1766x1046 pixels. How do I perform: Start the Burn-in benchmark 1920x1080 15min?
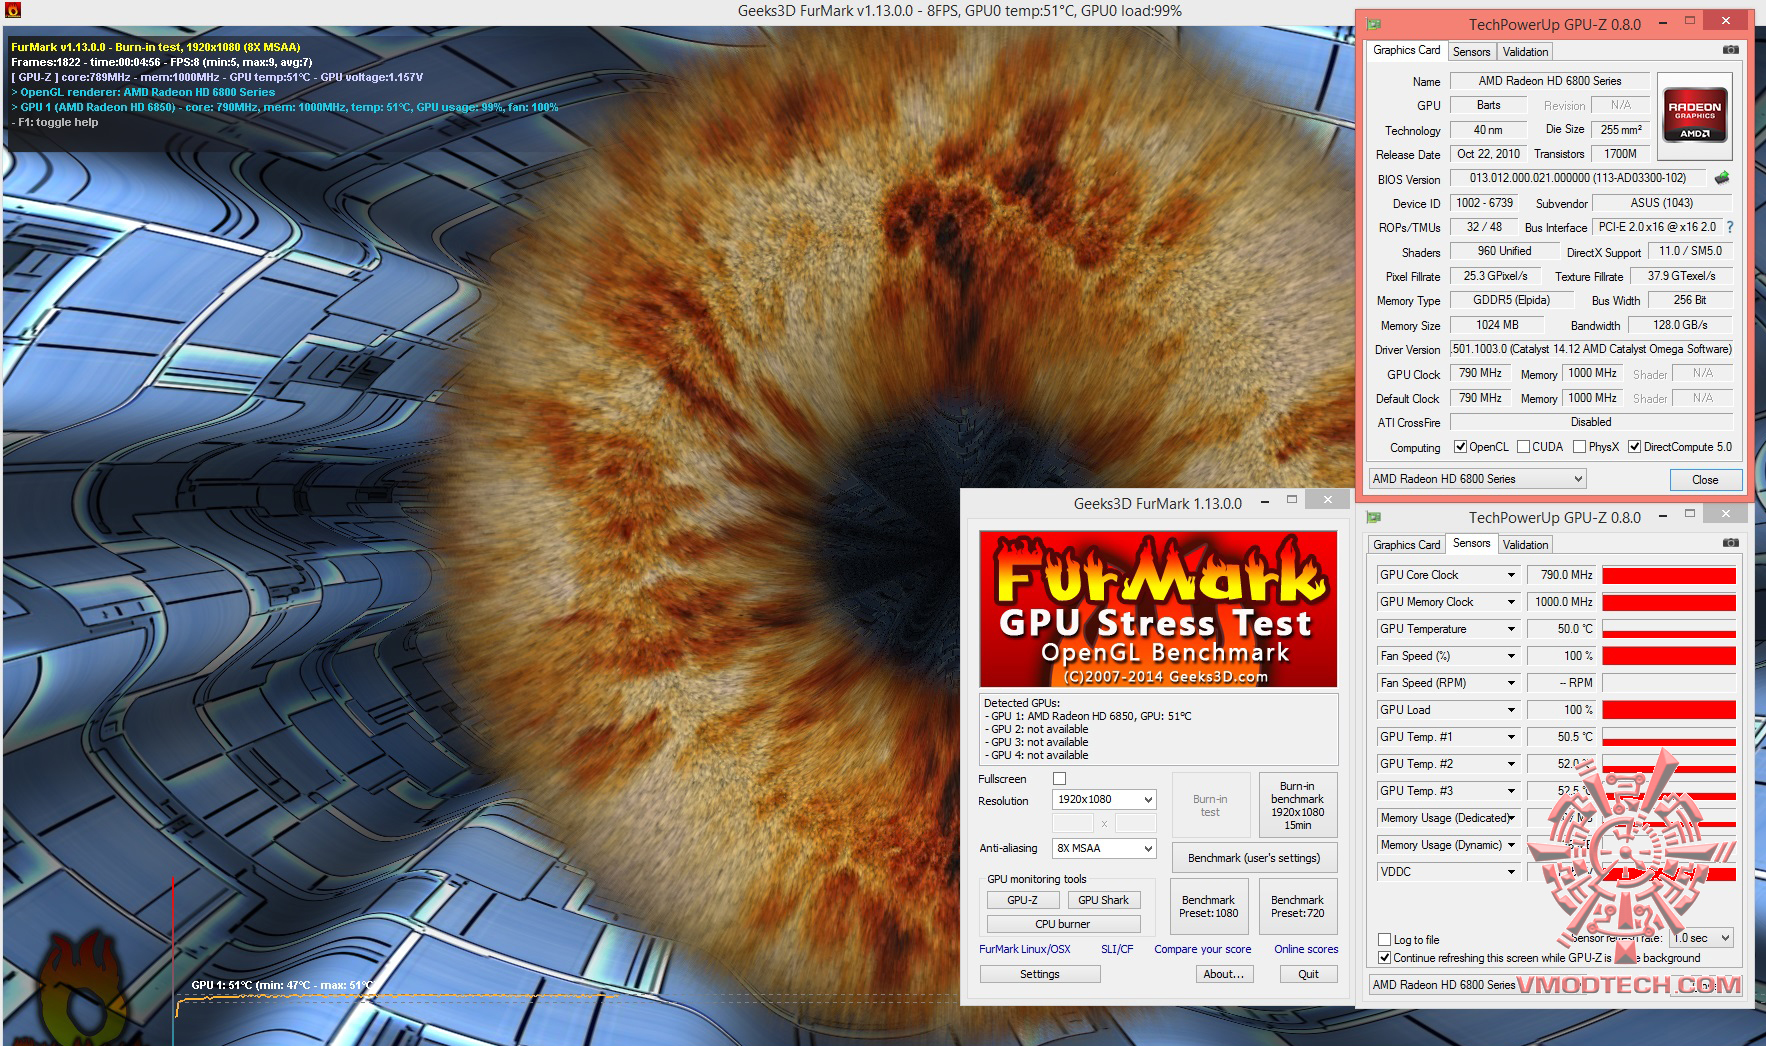click(1297, 805)
